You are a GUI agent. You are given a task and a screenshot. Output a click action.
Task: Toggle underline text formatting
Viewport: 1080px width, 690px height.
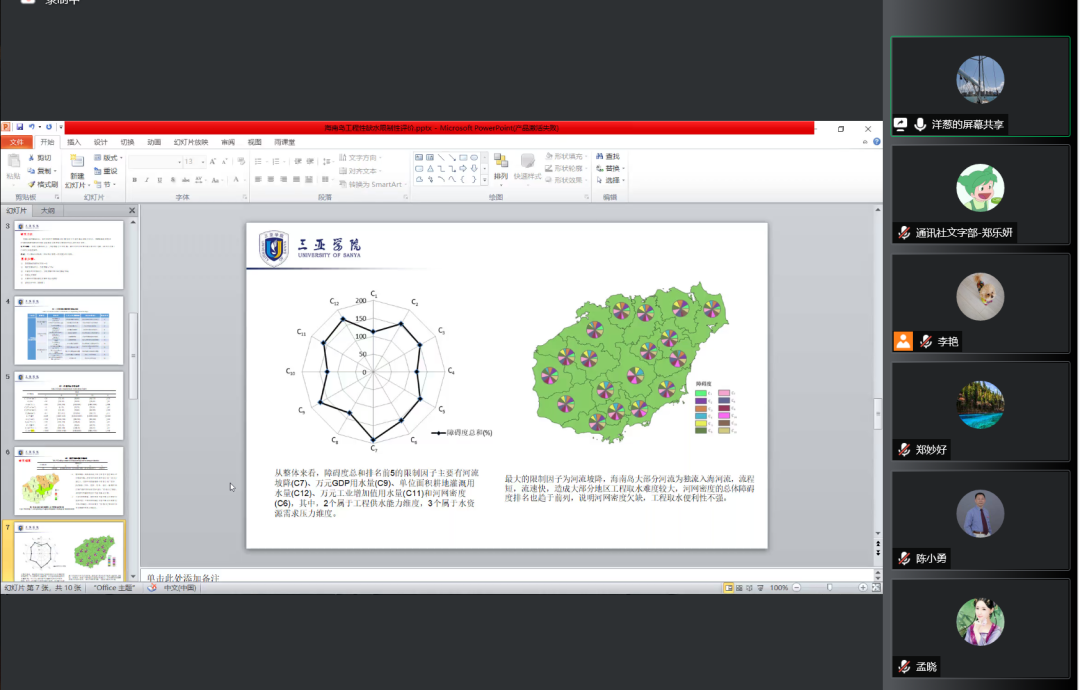coord(161,180)
